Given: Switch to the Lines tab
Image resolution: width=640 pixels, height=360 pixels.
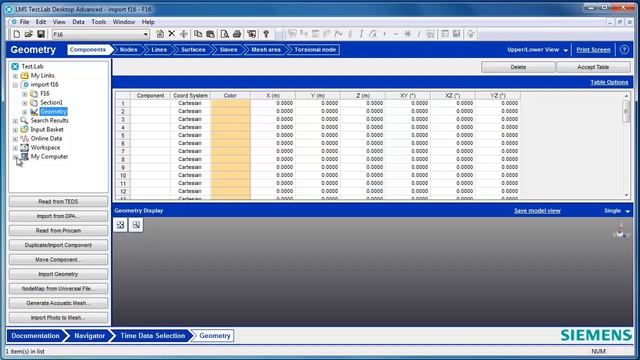Looking at the screenshot, I should [x=159, y=50].
